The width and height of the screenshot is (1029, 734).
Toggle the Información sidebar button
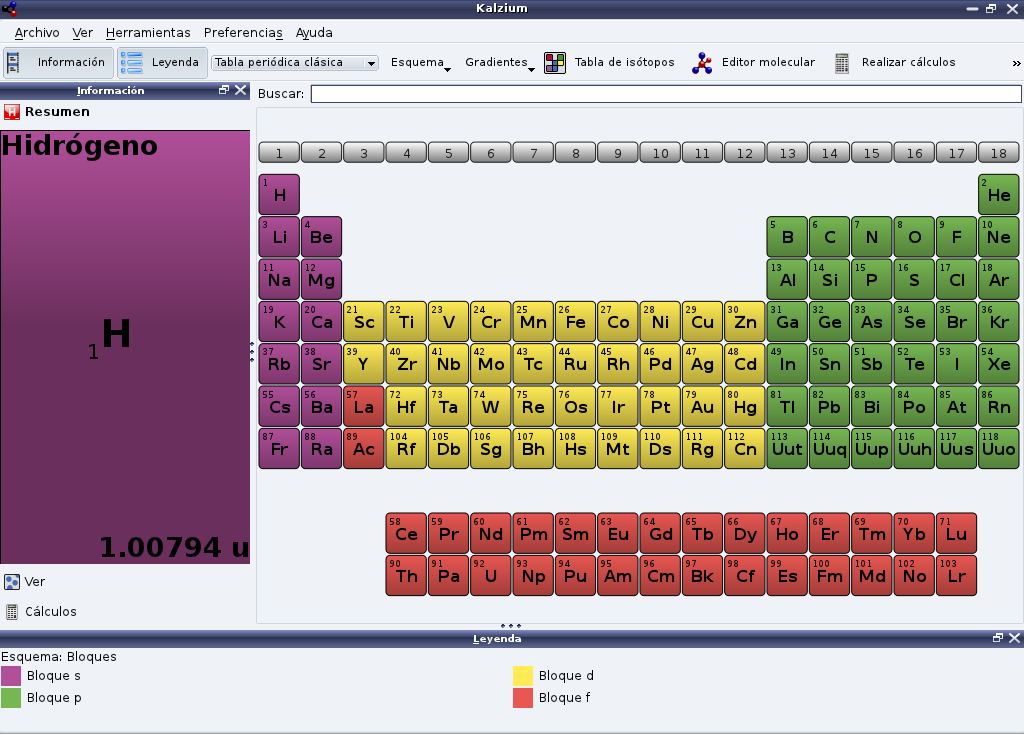coord(58,62)
